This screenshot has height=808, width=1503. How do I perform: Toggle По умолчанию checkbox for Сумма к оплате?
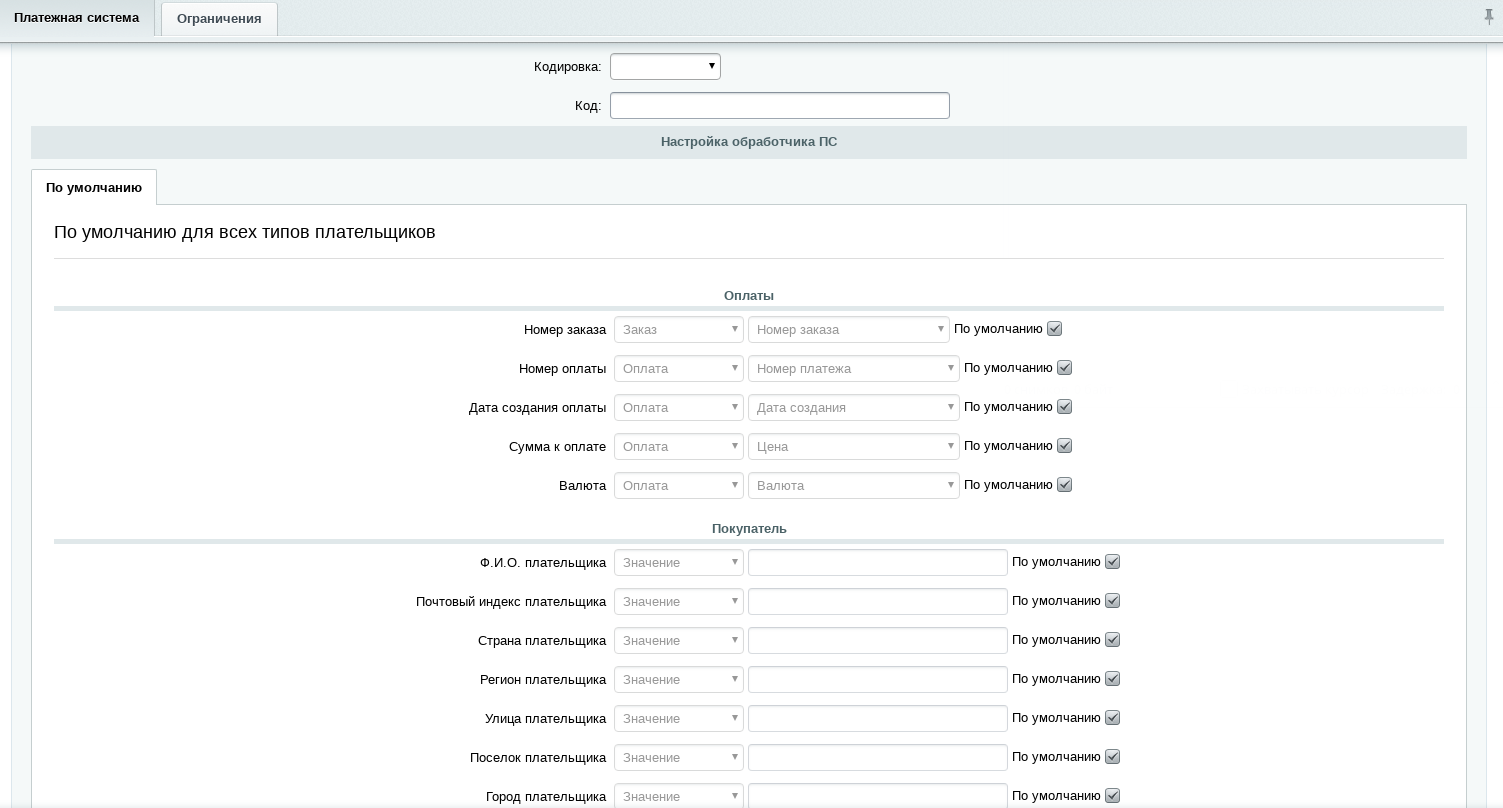(1065, 446)
